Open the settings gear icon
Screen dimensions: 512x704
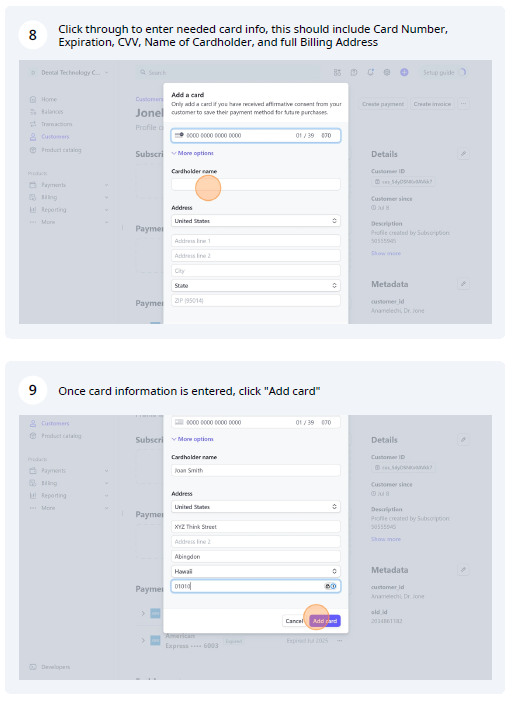pos(387,72)
